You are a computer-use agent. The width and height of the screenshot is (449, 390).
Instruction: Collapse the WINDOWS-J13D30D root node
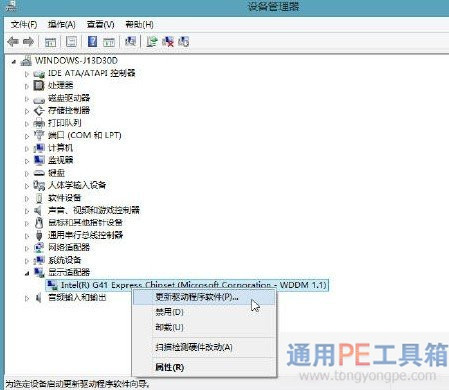(14, 61)
